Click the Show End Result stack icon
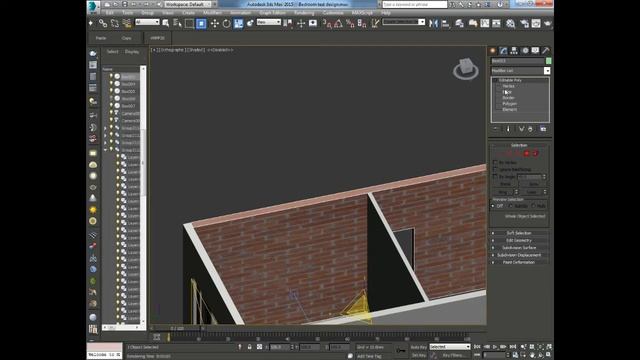This screenshot has width=640, height=360. tap(508, 129)
